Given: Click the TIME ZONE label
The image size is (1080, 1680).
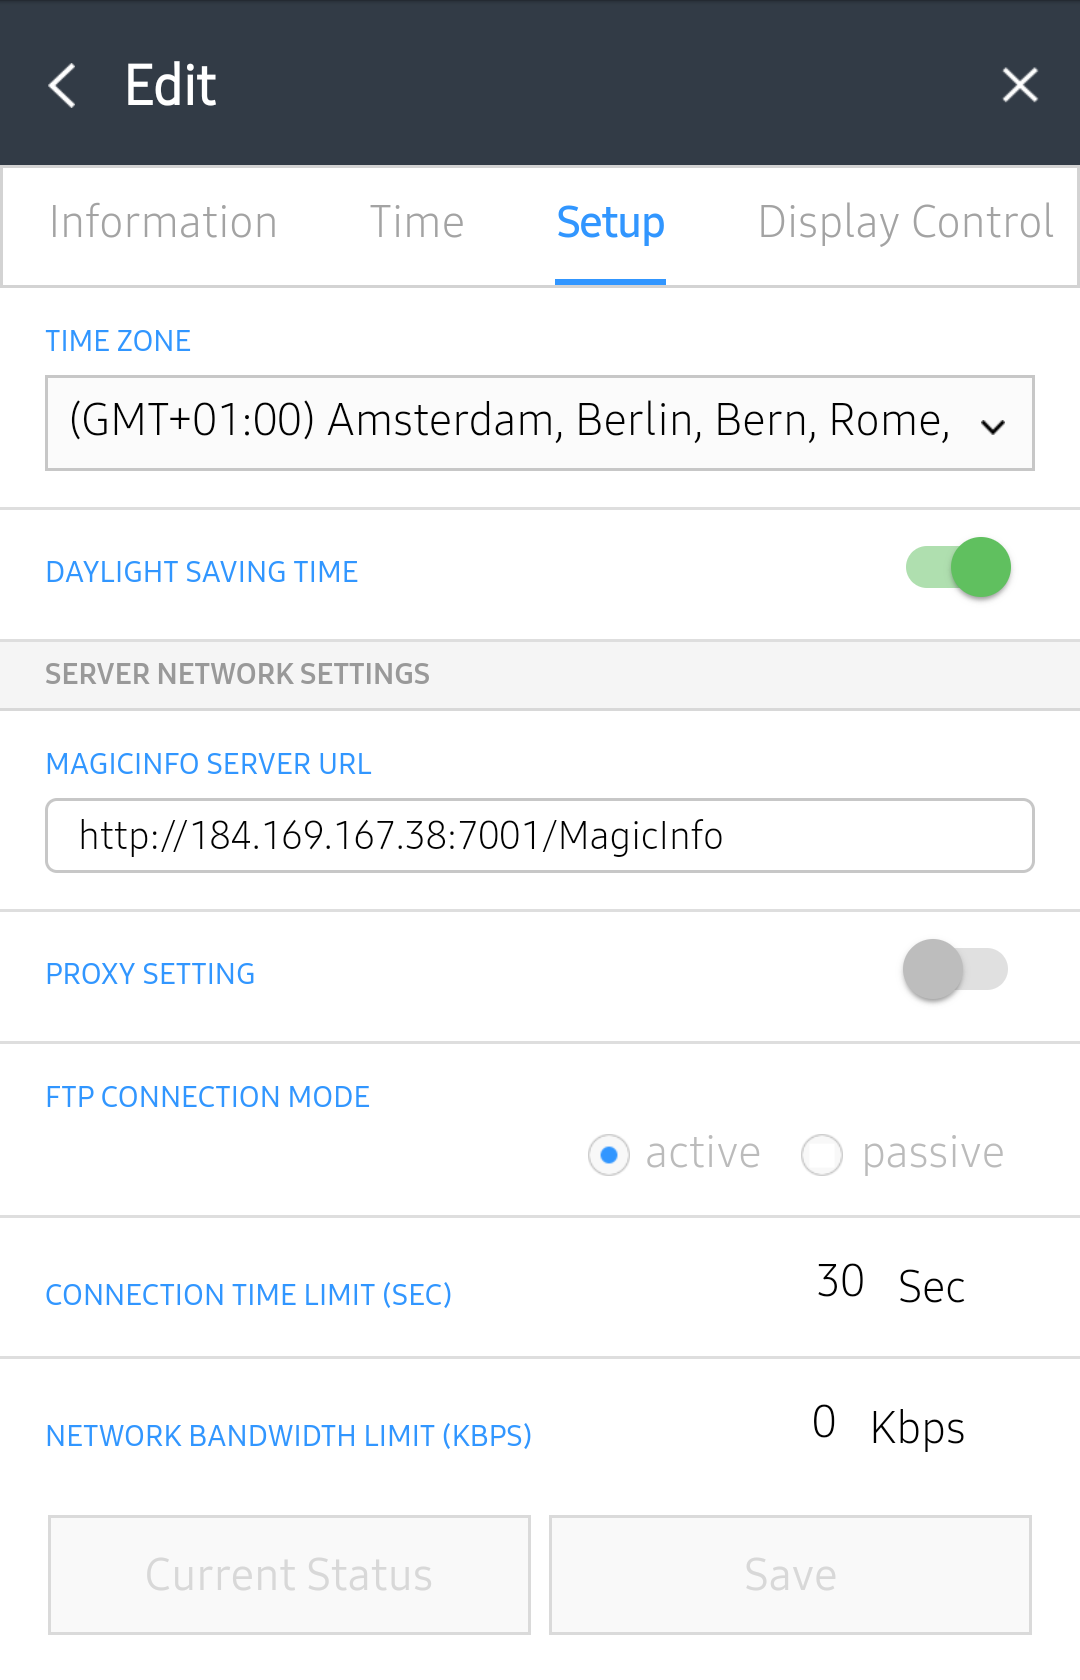Looking at the screenshot, I should [x=117, y=341].
